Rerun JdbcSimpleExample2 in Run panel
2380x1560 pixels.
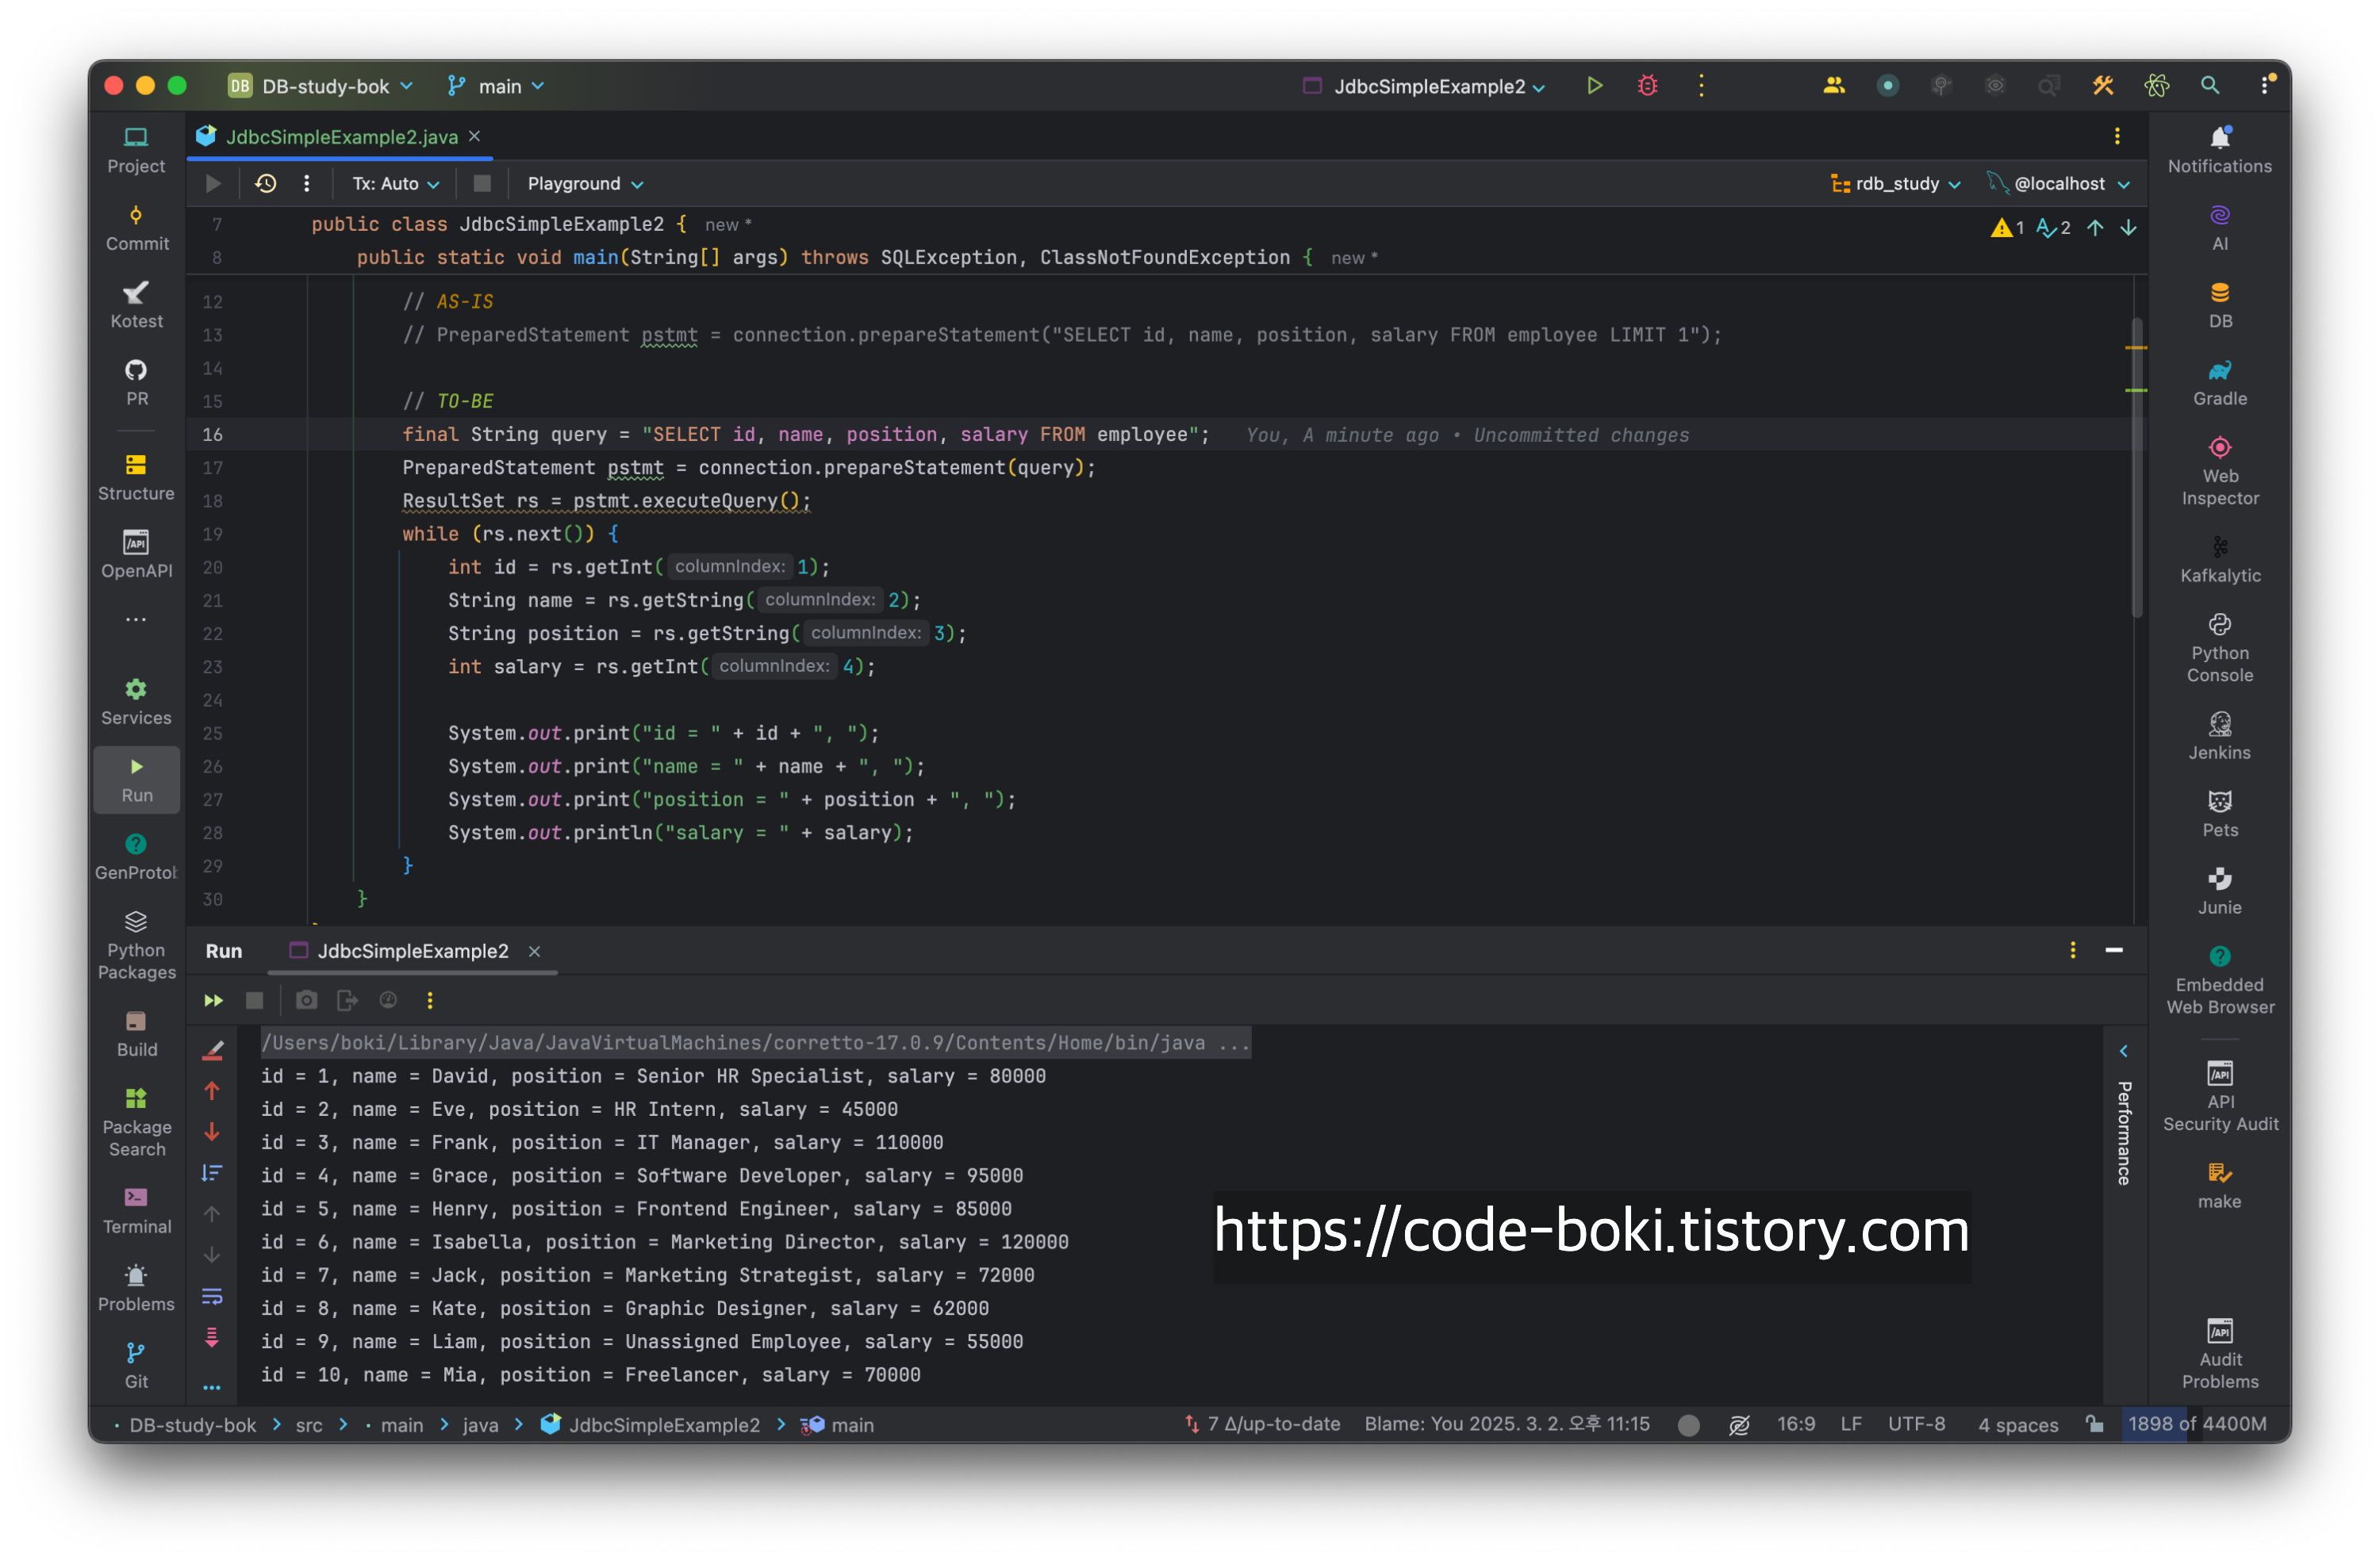click(213, 1000)
